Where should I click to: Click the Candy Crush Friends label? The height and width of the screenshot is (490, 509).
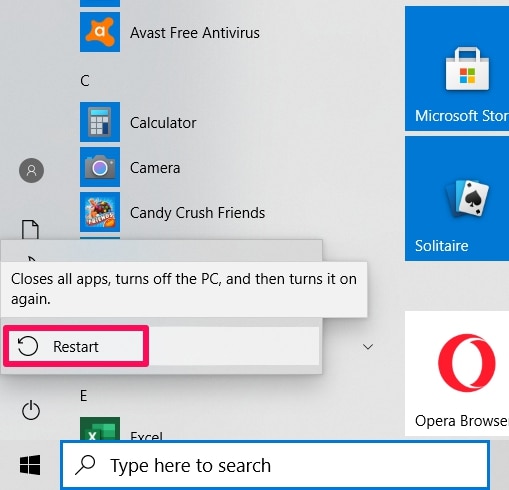[x=197, y=213]
